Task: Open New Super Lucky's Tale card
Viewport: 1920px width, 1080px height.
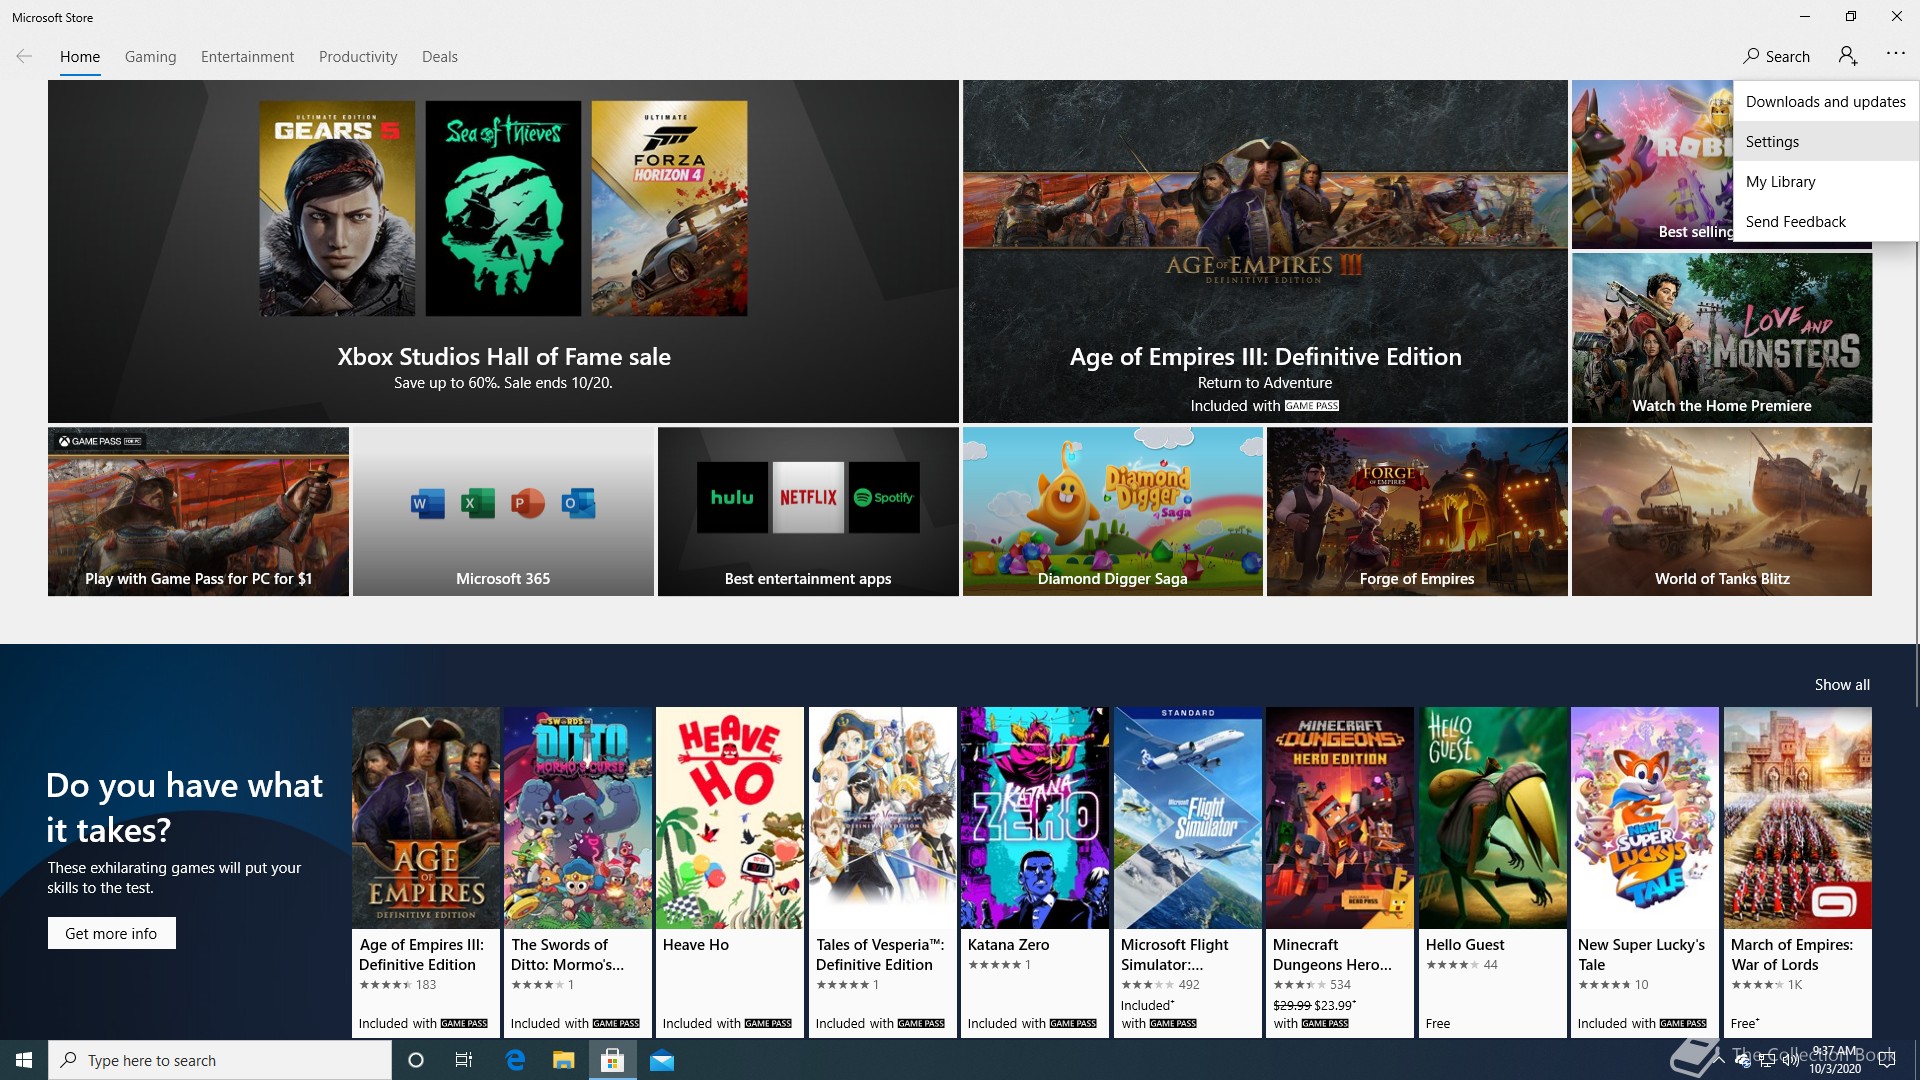Action: pyautogui.click(x=1645, y=872)
